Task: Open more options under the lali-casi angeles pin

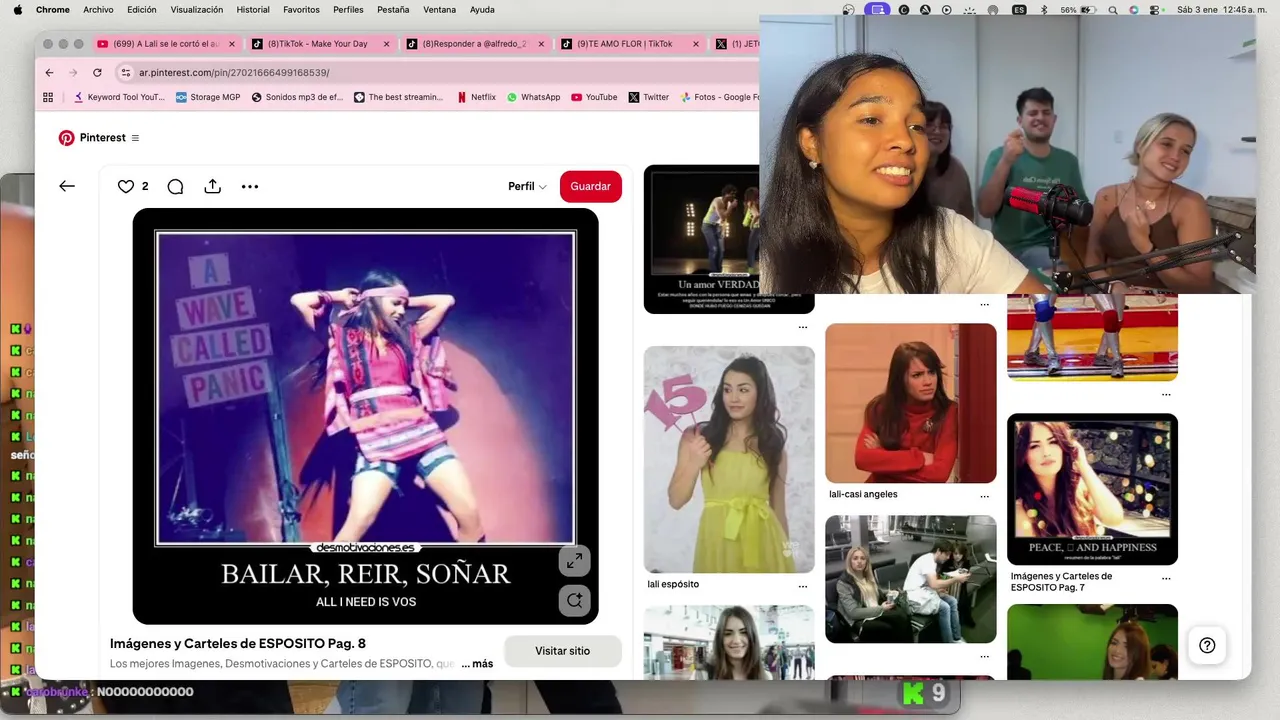Action: [984, 496]
